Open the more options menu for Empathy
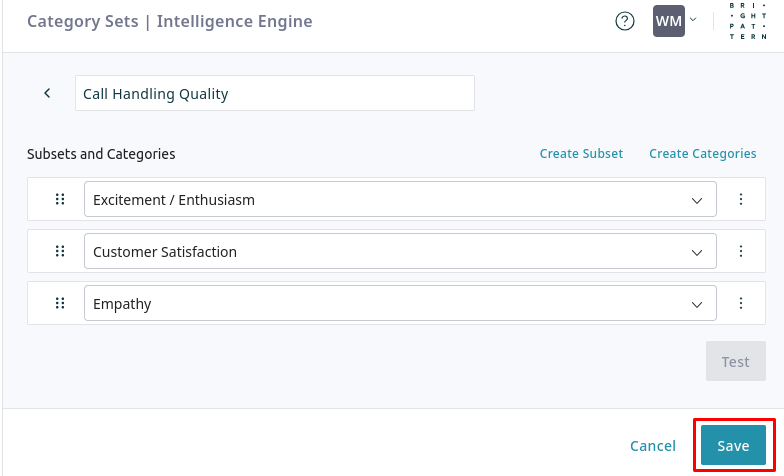 741,303
